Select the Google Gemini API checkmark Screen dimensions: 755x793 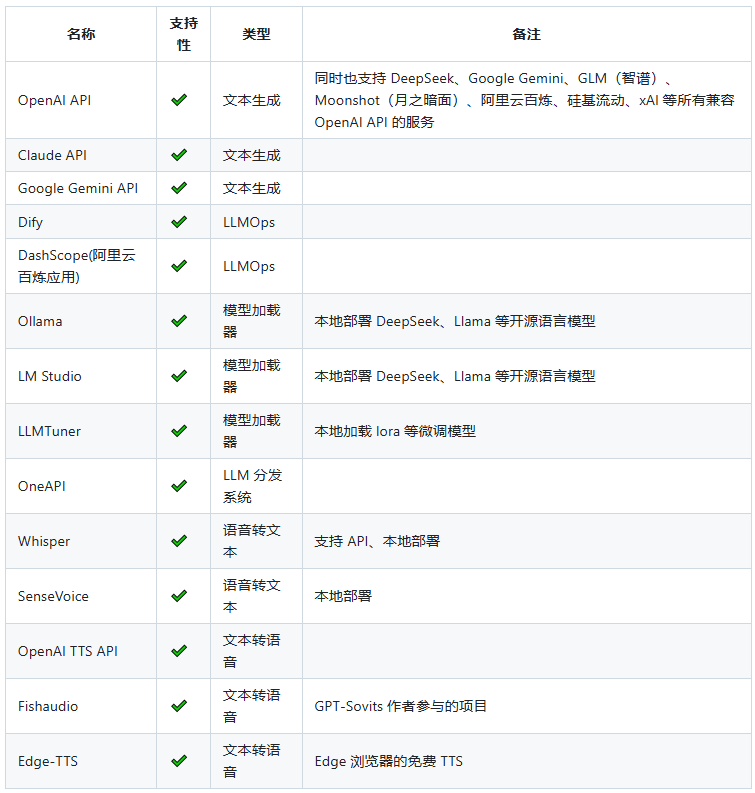[x=179, y=188]
